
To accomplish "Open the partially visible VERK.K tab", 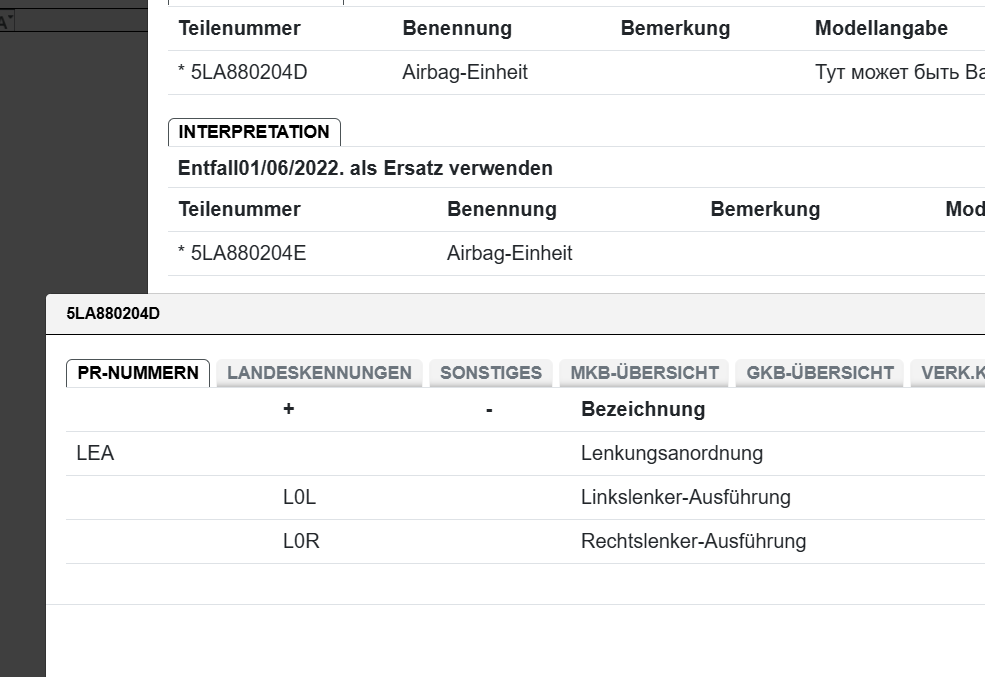I will [x=951, y=373].
